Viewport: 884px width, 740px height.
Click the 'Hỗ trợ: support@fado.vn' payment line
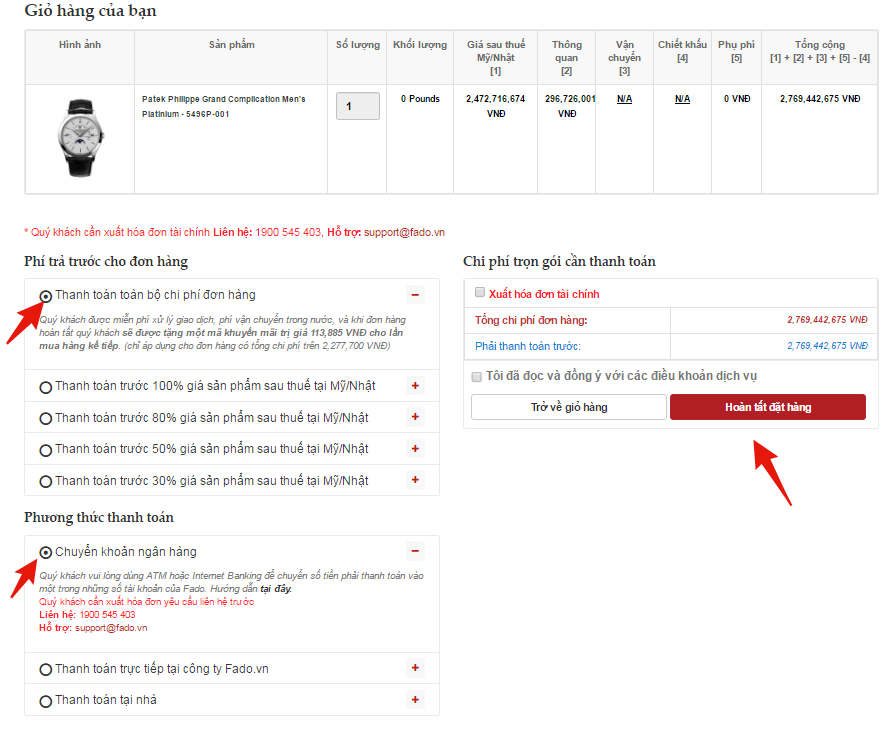point(93,628)
